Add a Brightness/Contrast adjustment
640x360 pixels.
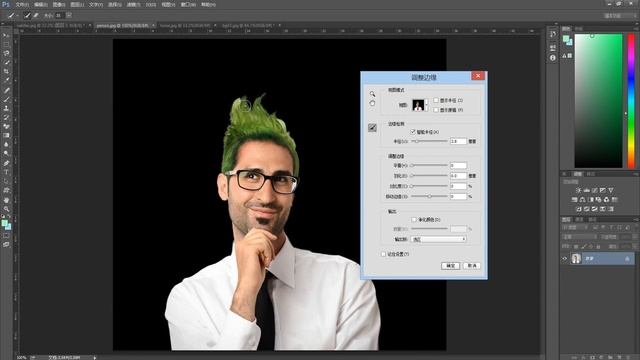coord(578,190)
